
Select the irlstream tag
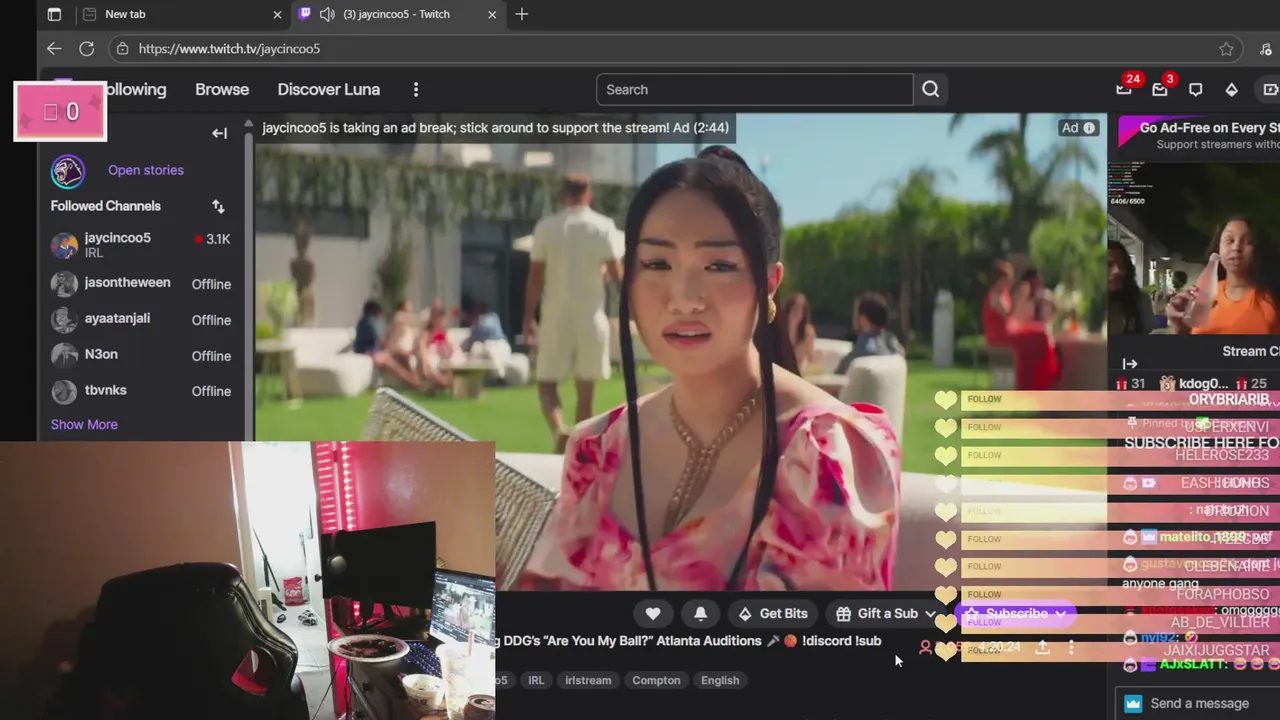[588, 680]
